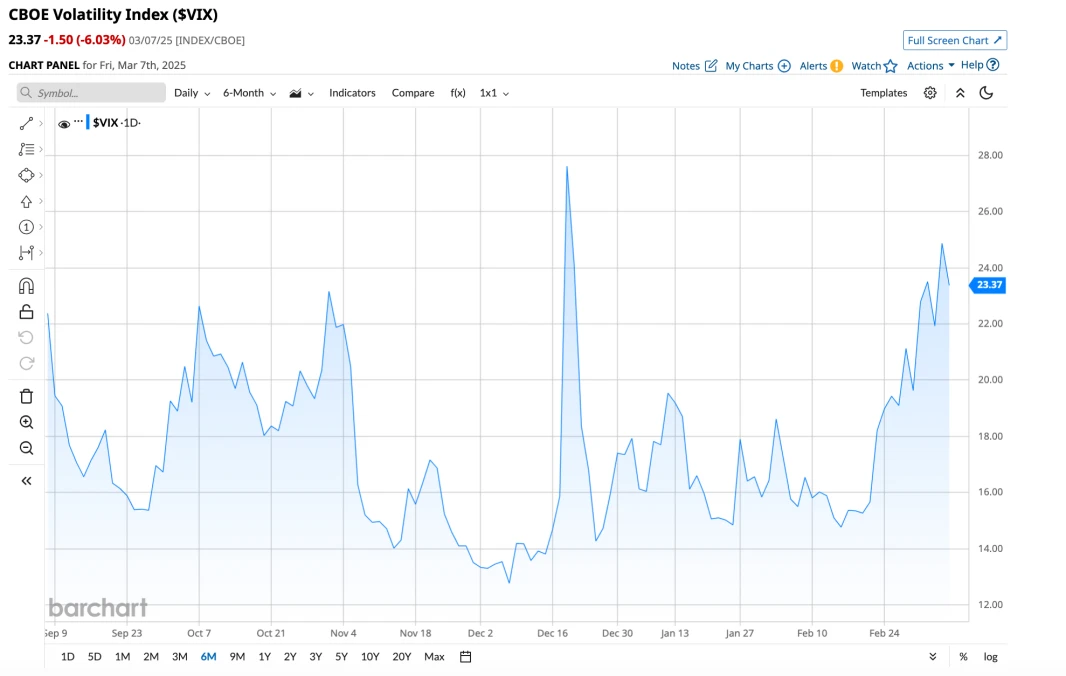Open chart settings gear icon
Viewport: 1066px width, 676px height.
(930, 93)
